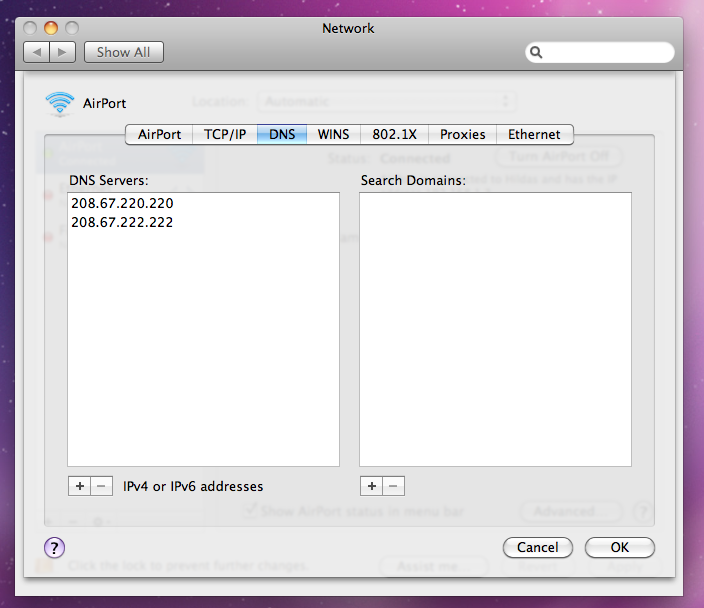
Task: Click the magnifying glass search icon
Action: 536,53
